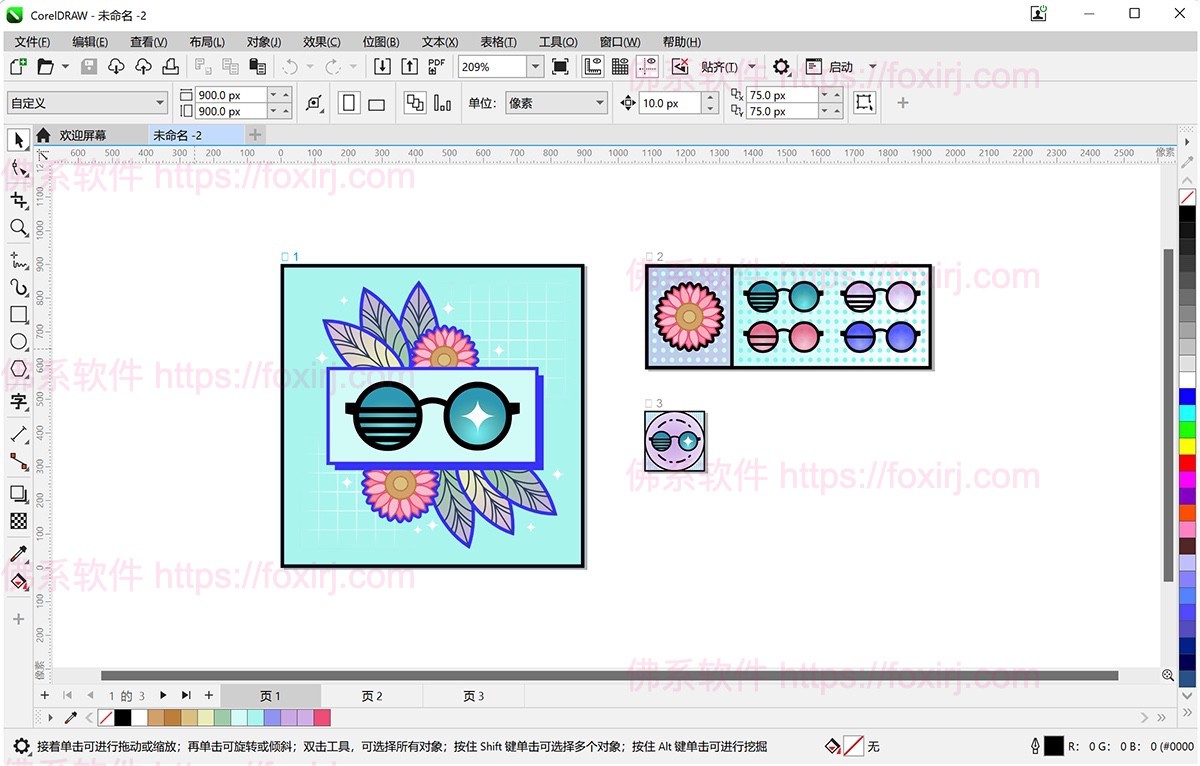The height and width of the screenshot is (766, 1200).
Task: Choose the Ellipse tool
Action: [x=18, y=342]
